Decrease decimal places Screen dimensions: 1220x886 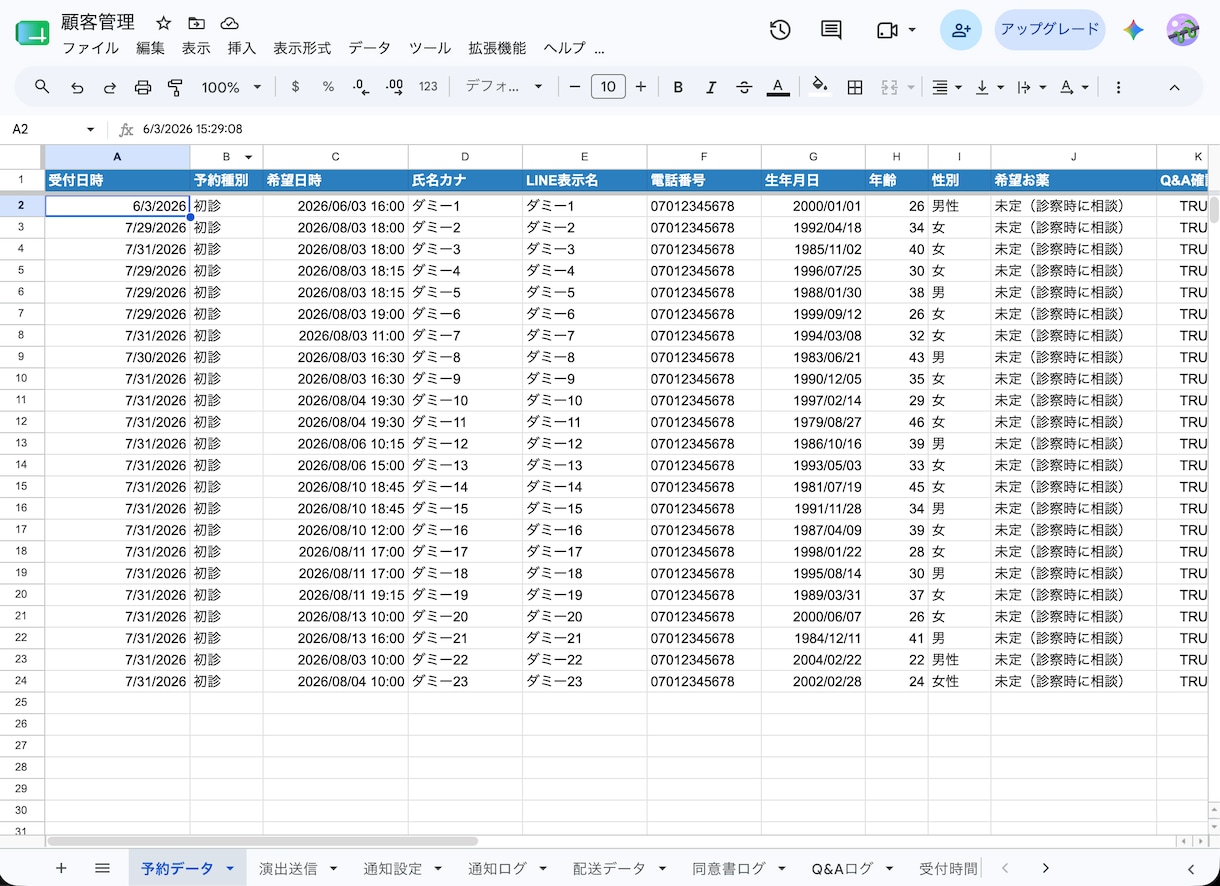361,87
